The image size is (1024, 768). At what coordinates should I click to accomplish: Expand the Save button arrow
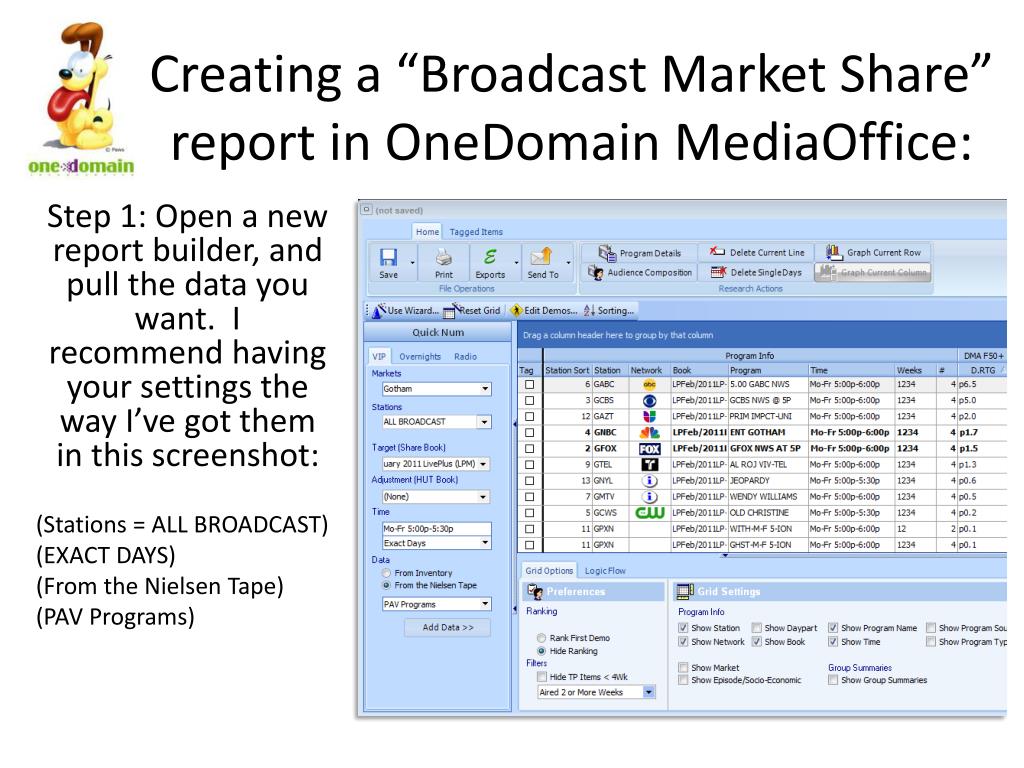tap(412, 263)
